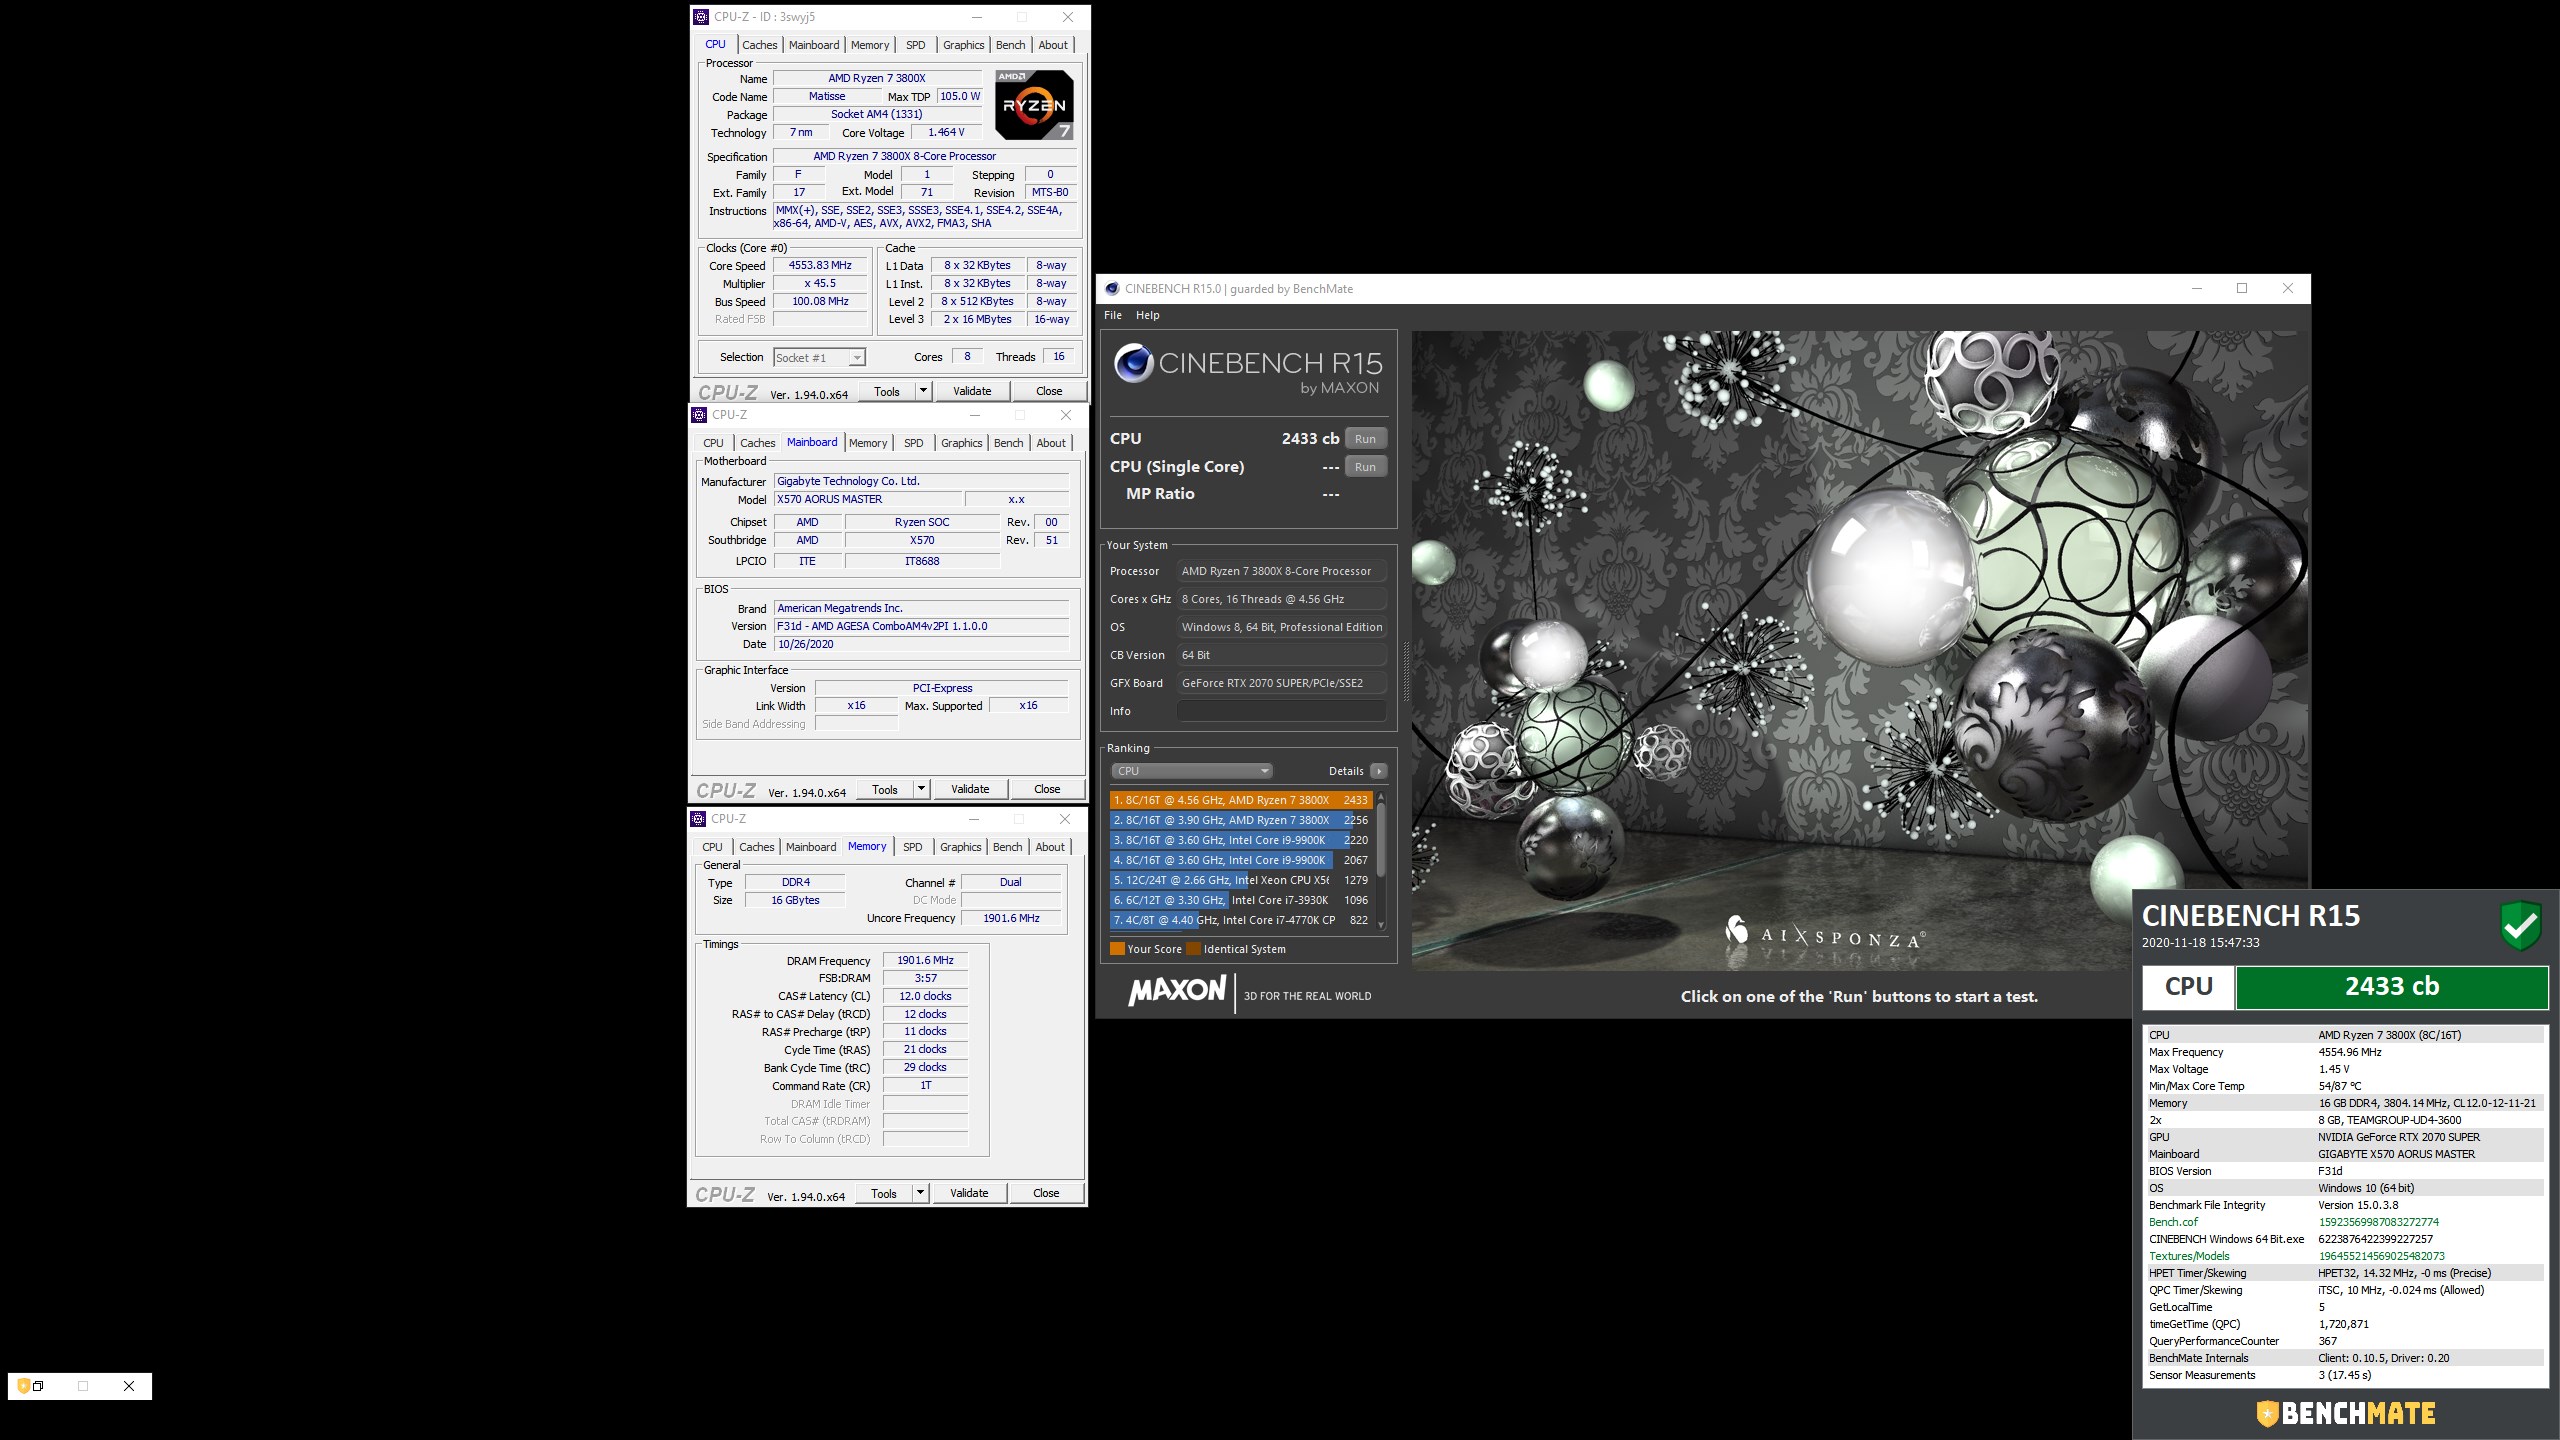Click the Core Voltage value 1.464 V
The width and height of the screenshot is (2560, 1440).
point(946,133)
